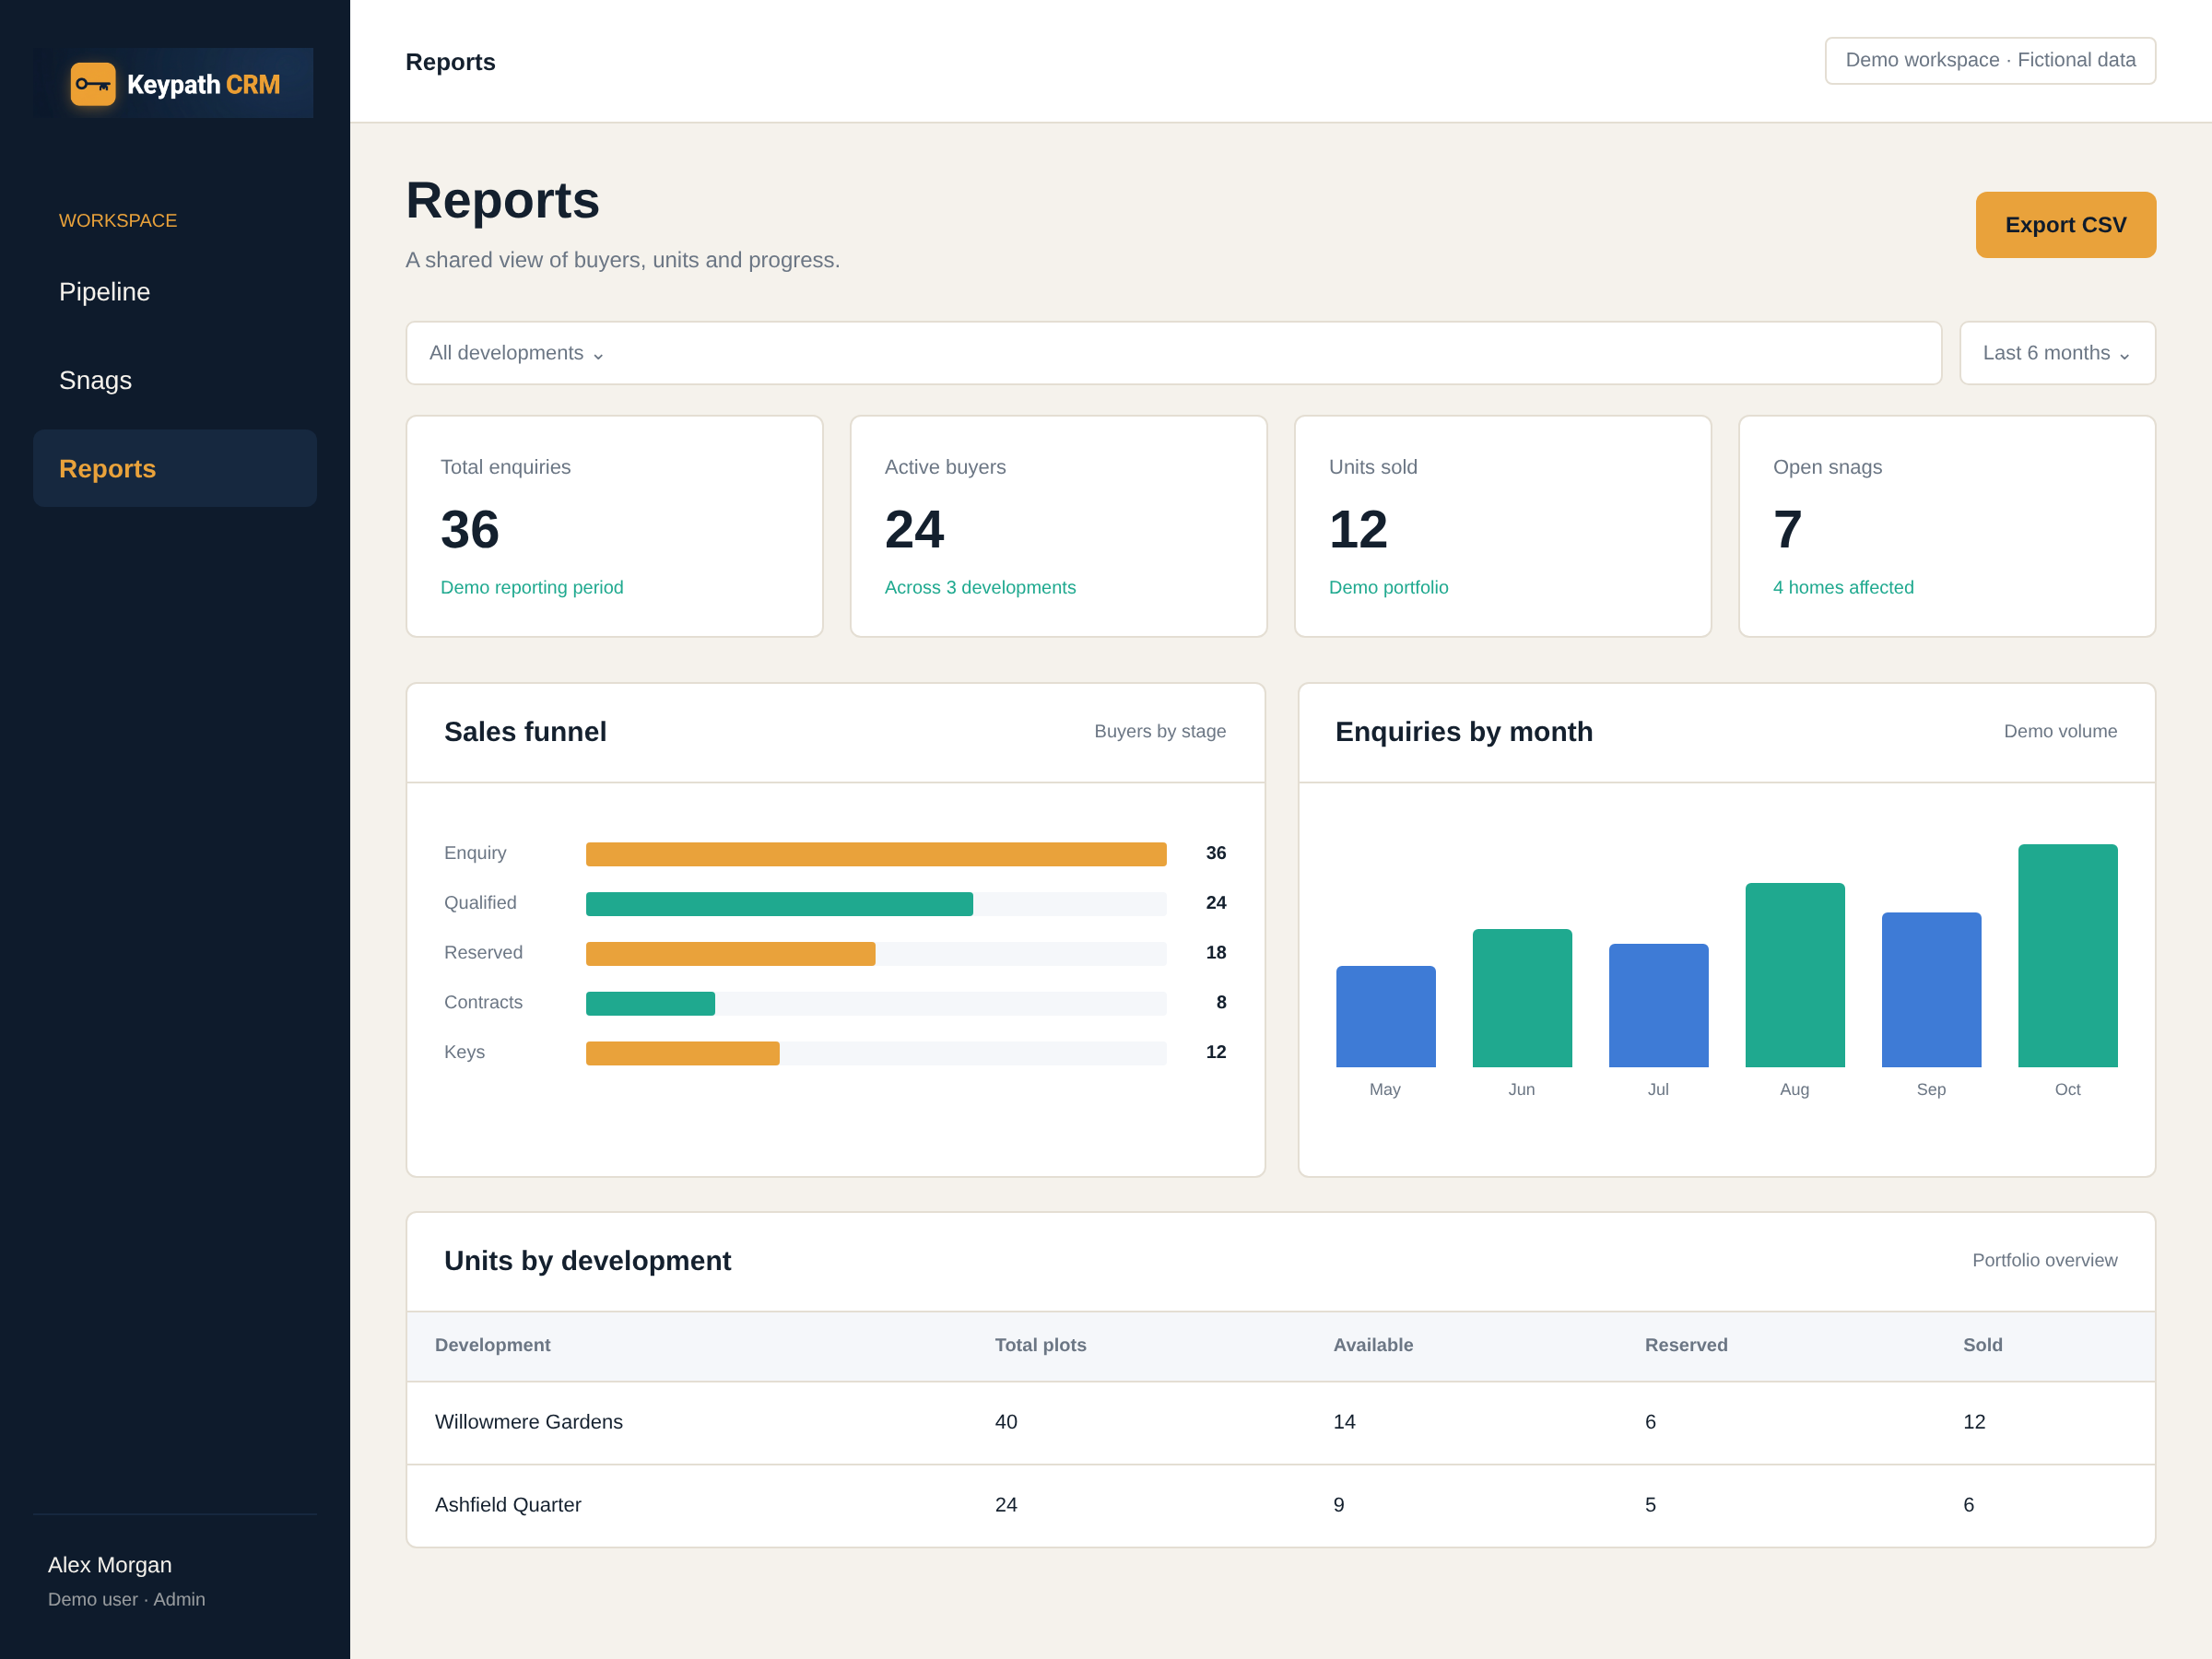Viewport: 2212px width, 1659px height.
Task: Click the Total plots column header
Action: pyautogui.click(x=1040, y=1345)
